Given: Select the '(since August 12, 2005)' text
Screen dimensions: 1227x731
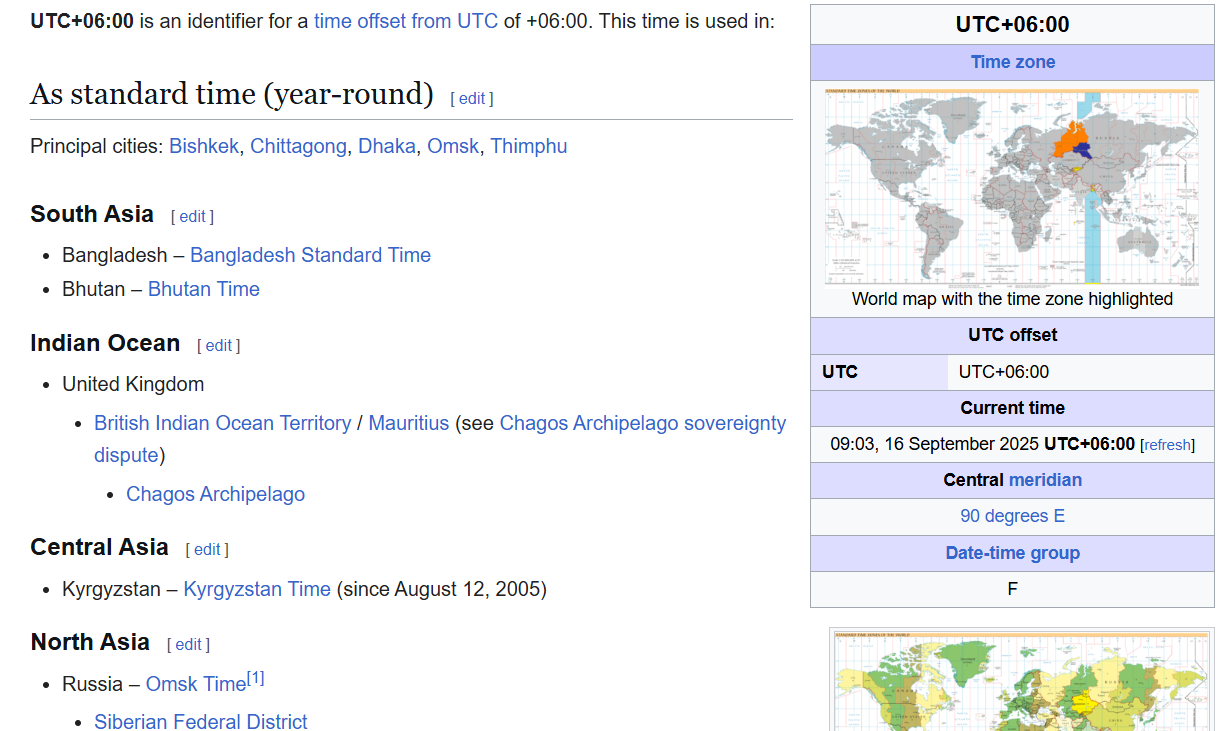Looking at the screenshot, I should pyautogui.click(x=441, y=589).
